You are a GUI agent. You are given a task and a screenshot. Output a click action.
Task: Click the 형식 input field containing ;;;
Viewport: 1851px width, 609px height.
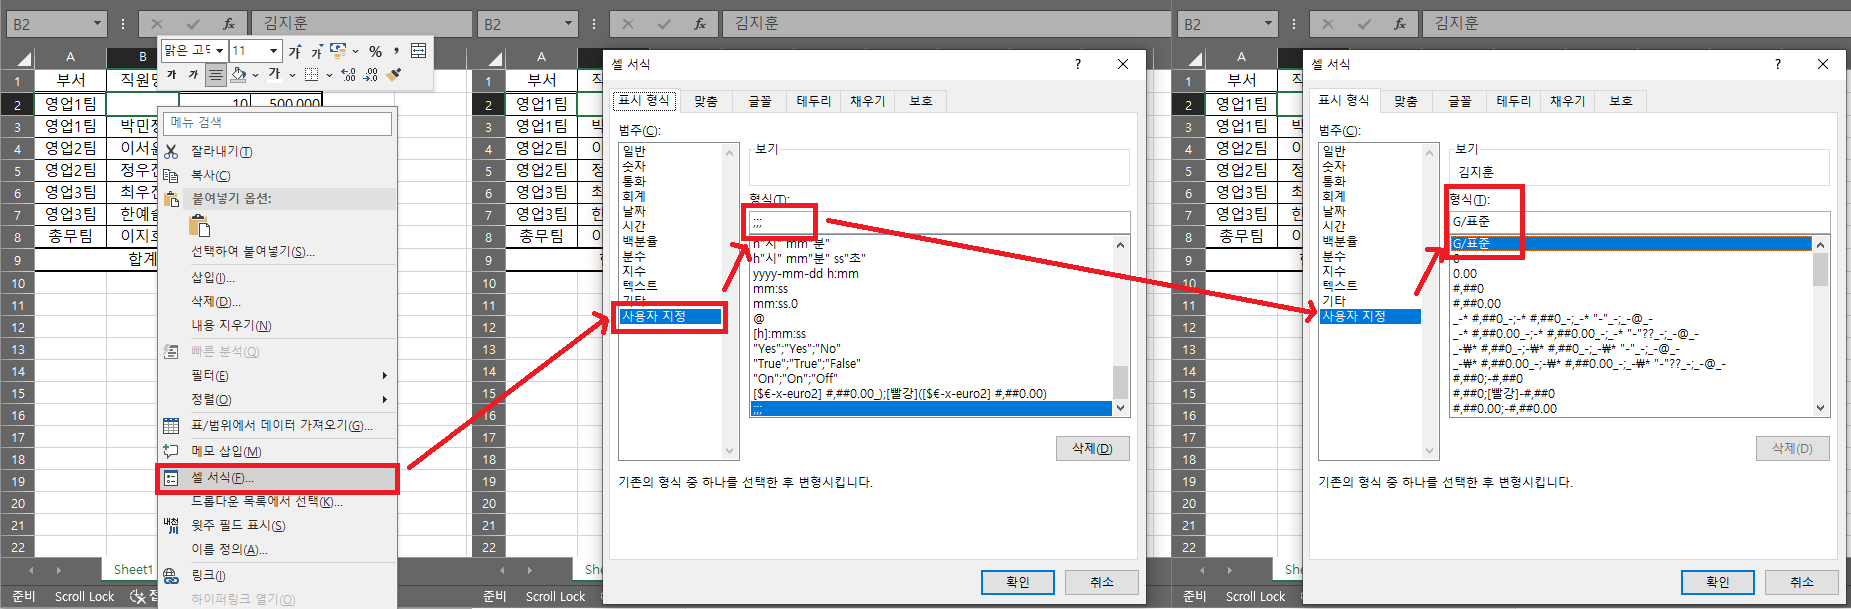(940, 222)
